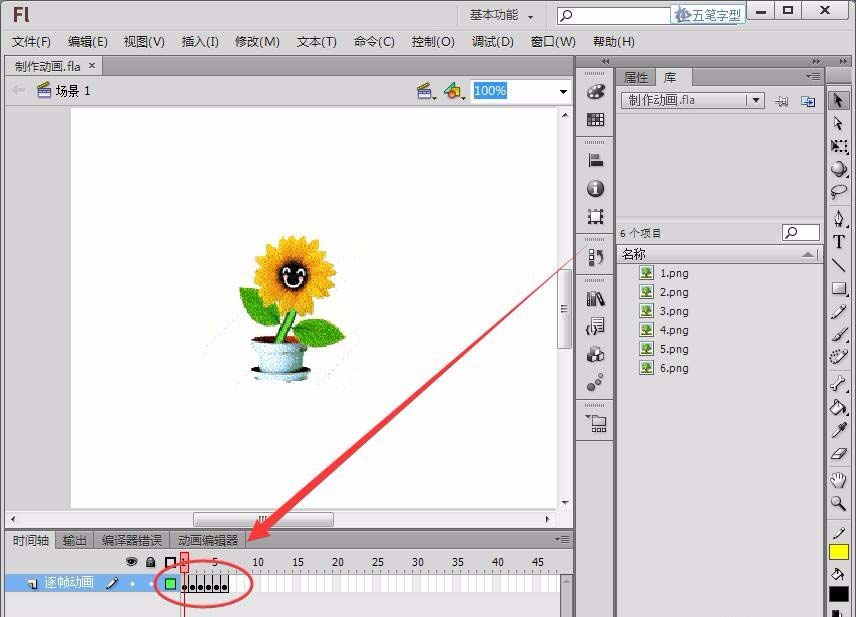Hide the 逐帧动画 layer
Screen dimensions: 856x617
coord(131,583)
